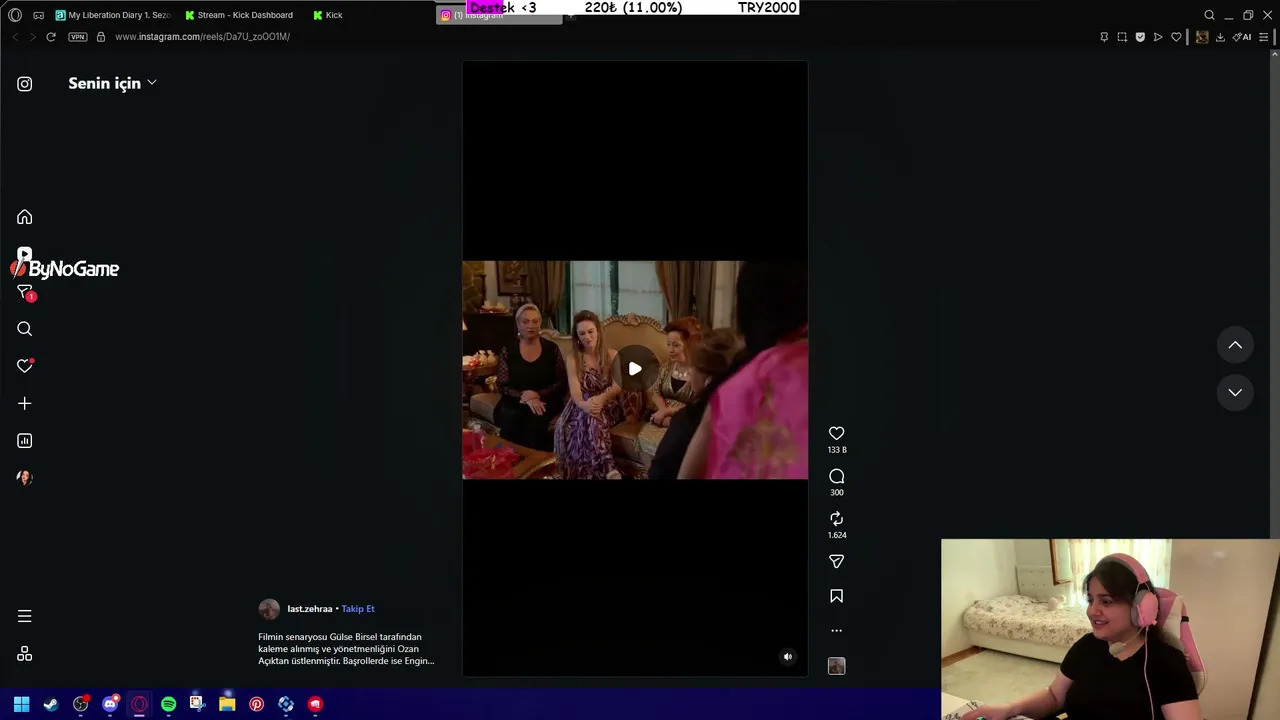Toggle the VPN badge in the address bar
The image size is (1280, 720).
(x=78, y=37)
